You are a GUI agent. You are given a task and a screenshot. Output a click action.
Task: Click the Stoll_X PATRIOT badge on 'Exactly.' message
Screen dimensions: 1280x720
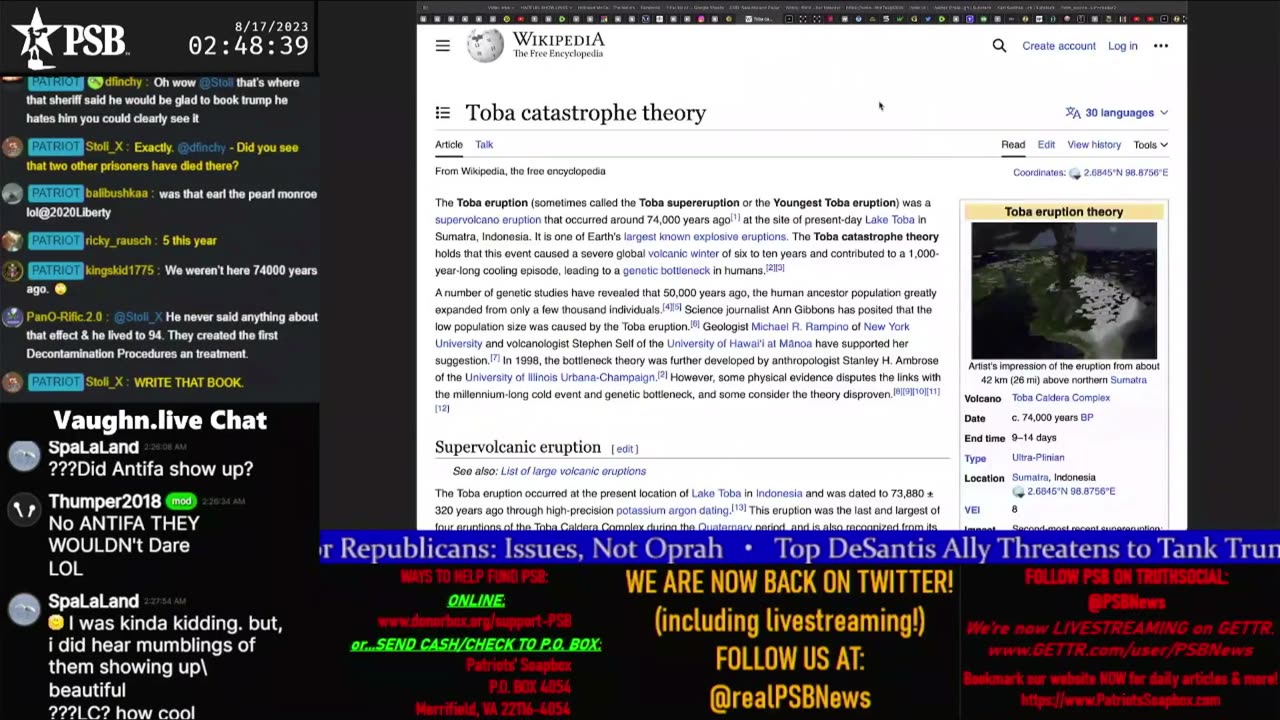pos(54,147)
